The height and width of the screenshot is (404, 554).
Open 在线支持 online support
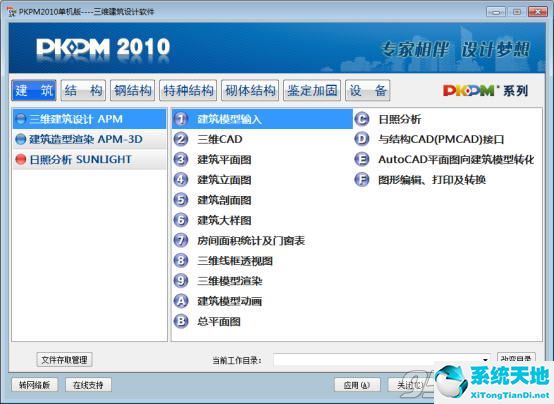[88, 385]
